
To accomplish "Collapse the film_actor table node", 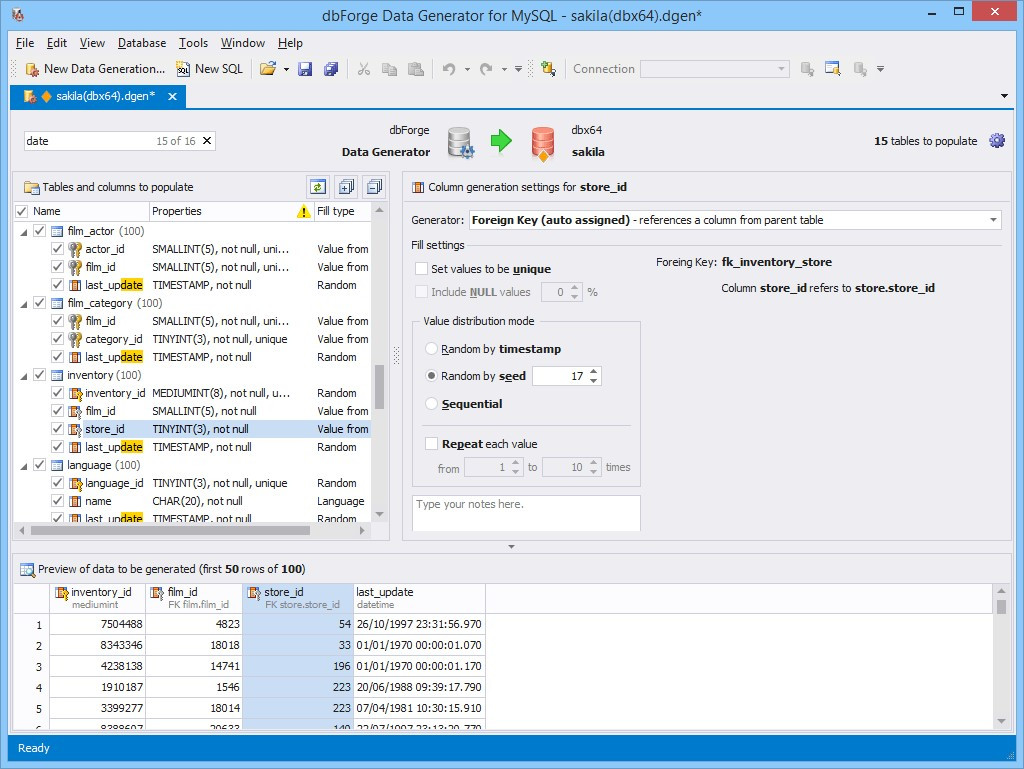I will [x=24, y=232].
